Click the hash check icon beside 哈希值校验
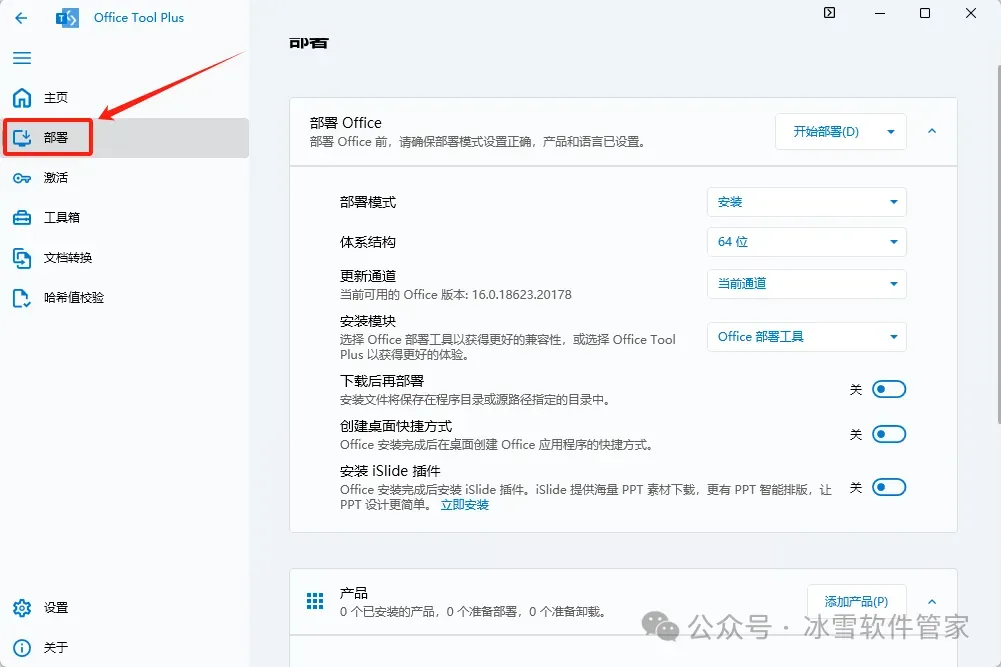This screenshot has width=1001, height=667. click(22, 298)
